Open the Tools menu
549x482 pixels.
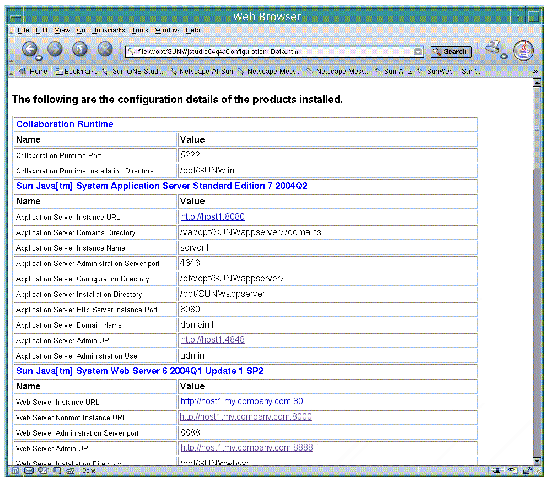[x=140, y=30]
